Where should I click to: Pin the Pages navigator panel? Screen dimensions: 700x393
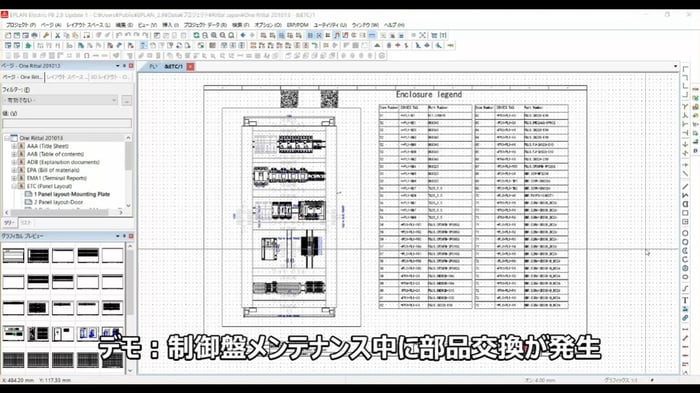coord(125,66)
